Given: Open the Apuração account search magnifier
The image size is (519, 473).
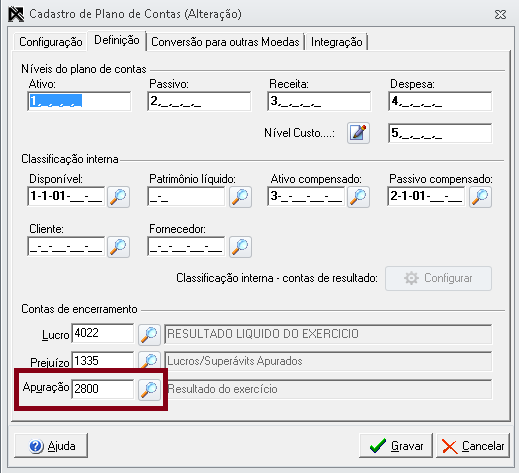Looking at the screenshot, I should pyautogui.click(x=149, y=389).
